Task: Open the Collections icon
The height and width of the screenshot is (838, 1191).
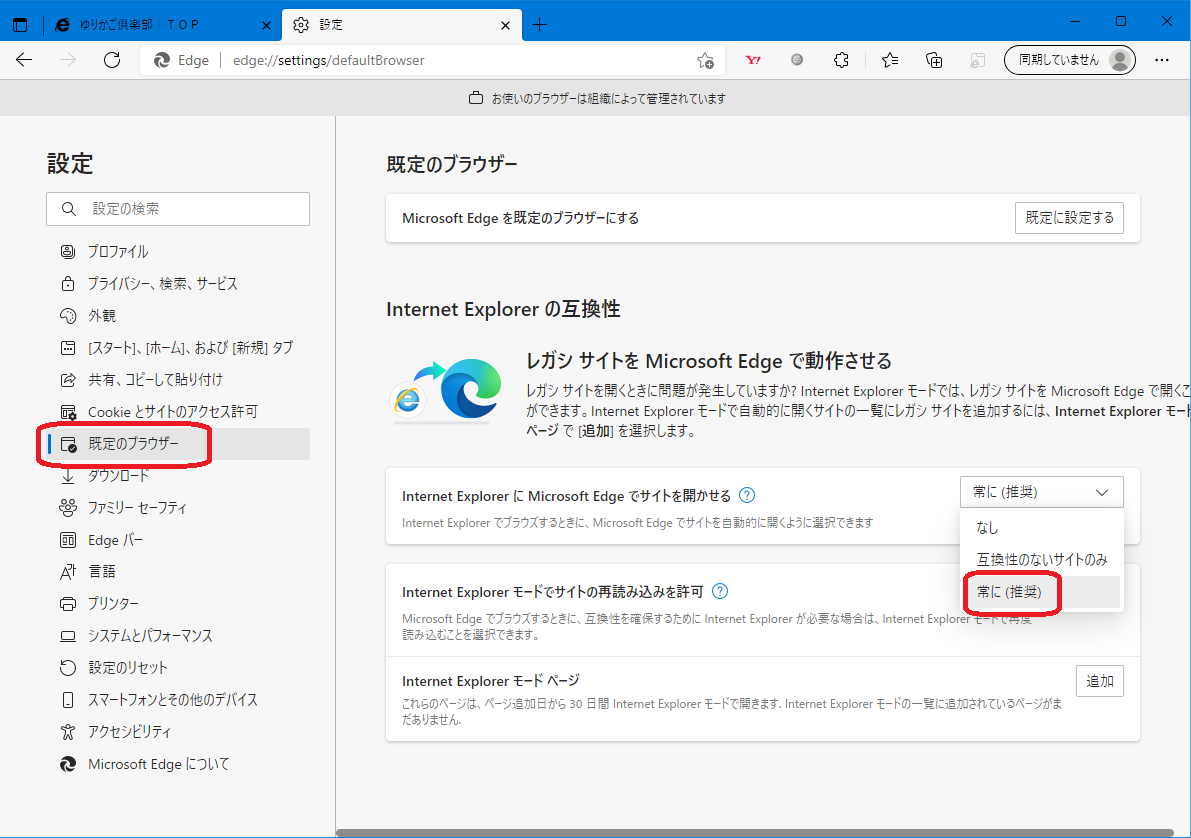Action: click(x=934, y=60)
